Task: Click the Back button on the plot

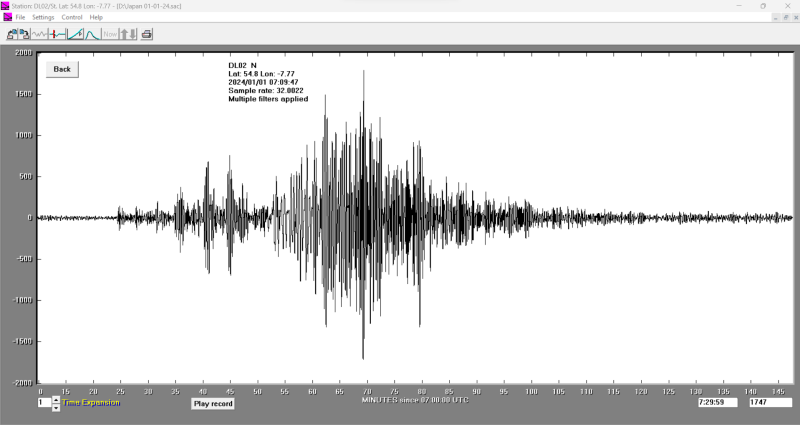Action: (62, 69)
